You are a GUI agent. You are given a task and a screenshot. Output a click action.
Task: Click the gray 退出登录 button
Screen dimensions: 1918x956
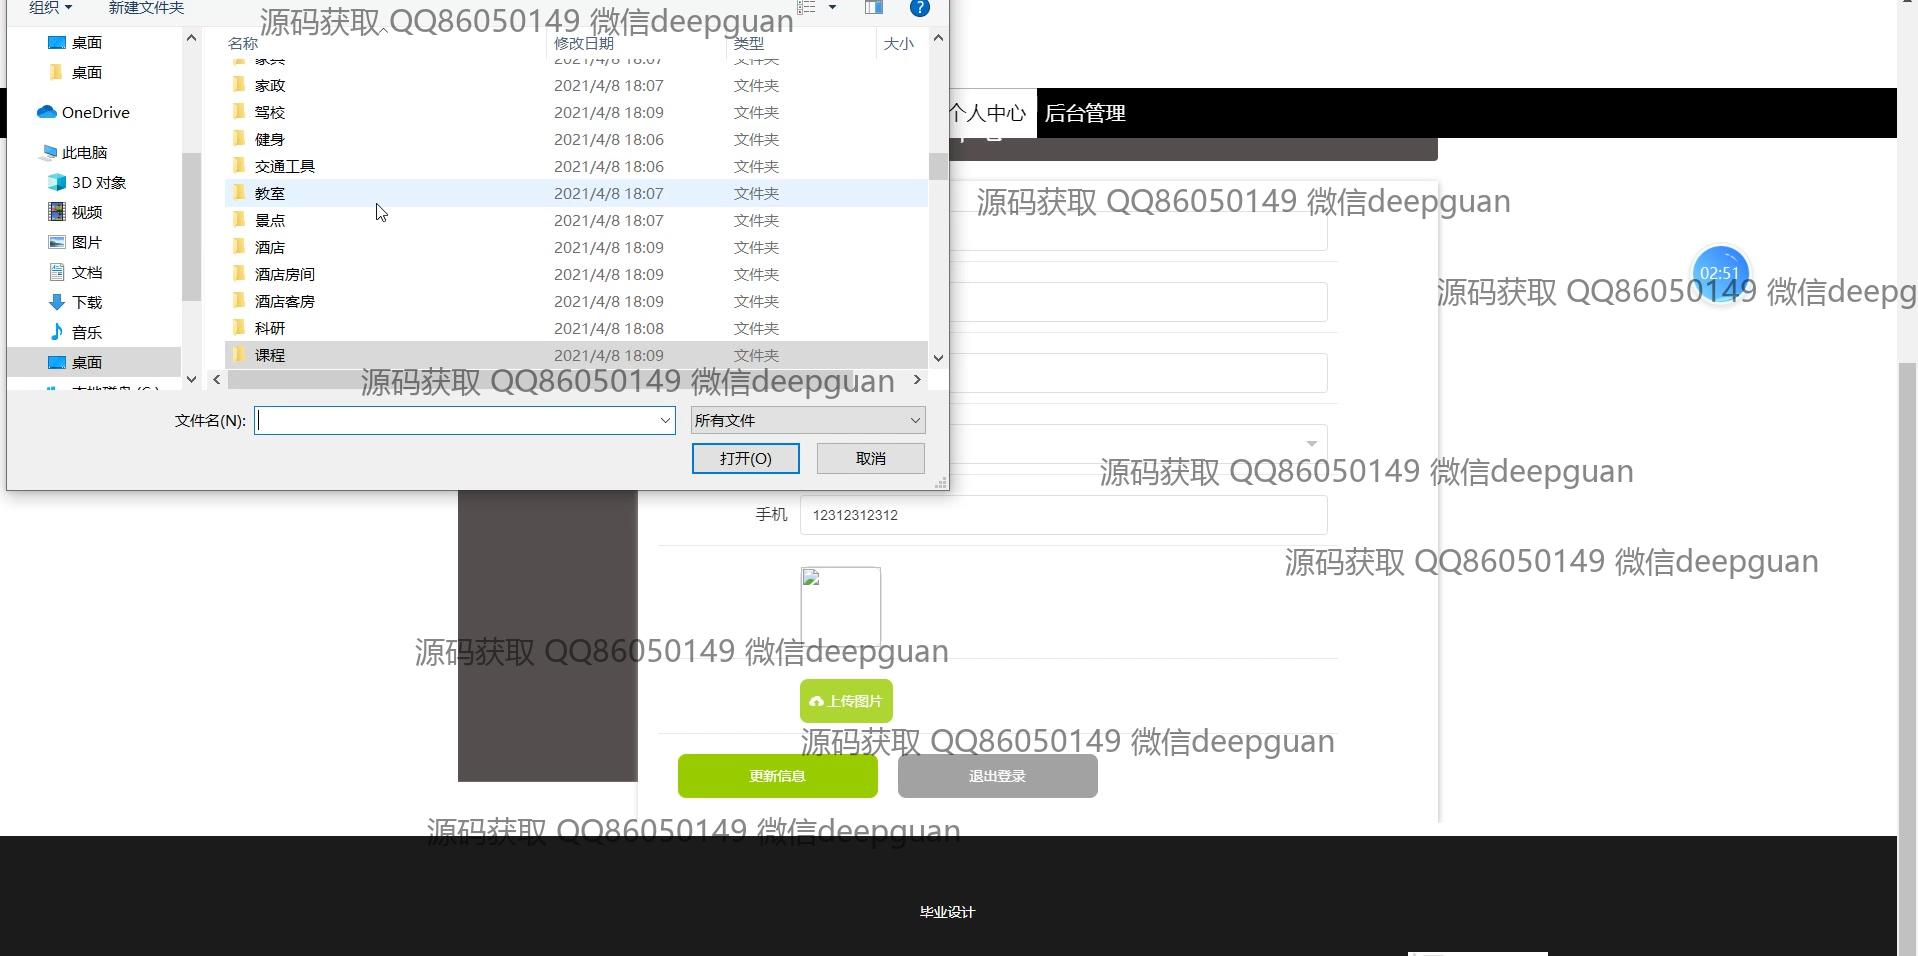click(997, 776)
